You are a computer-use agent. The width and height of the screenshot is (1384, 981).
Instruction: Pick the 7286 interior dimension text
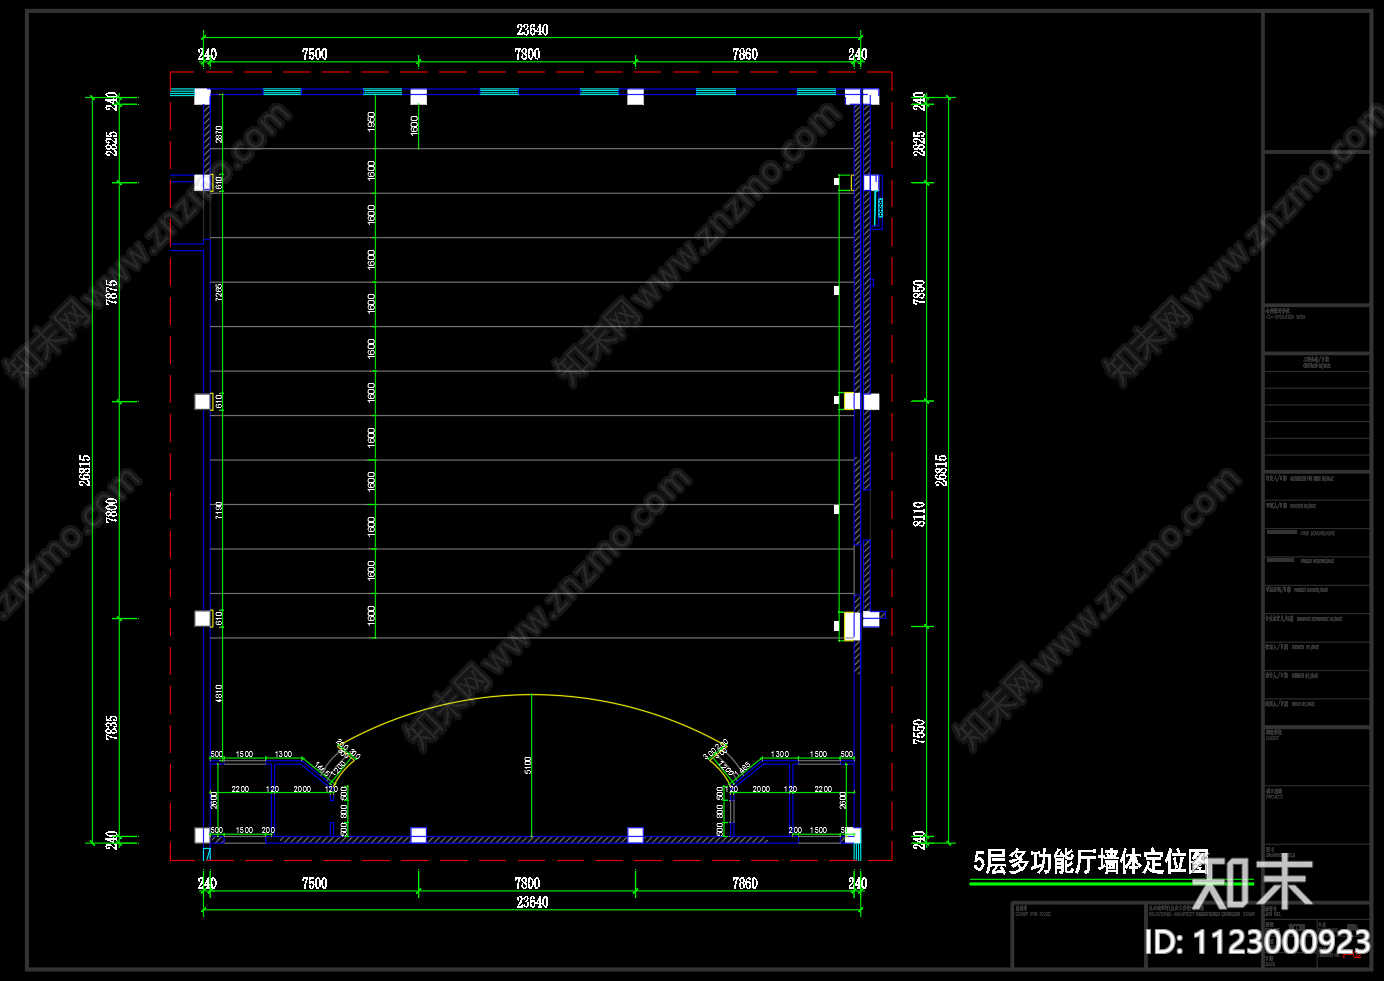pyautogui.click(x=219, y=292)
